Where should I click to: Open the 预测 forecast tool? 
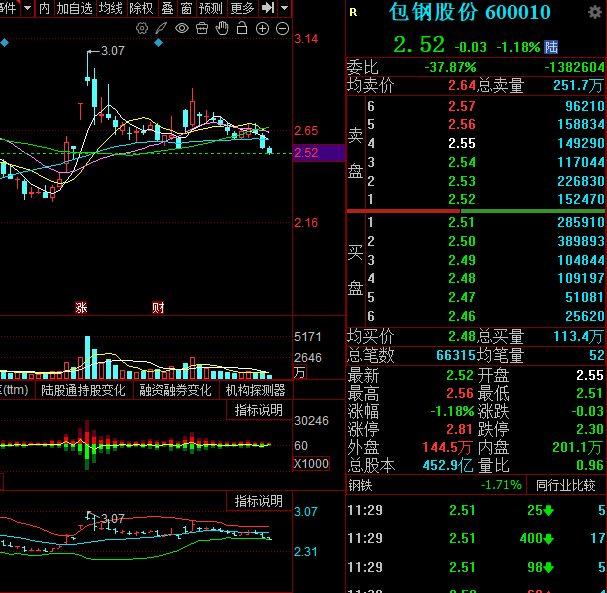211,8
